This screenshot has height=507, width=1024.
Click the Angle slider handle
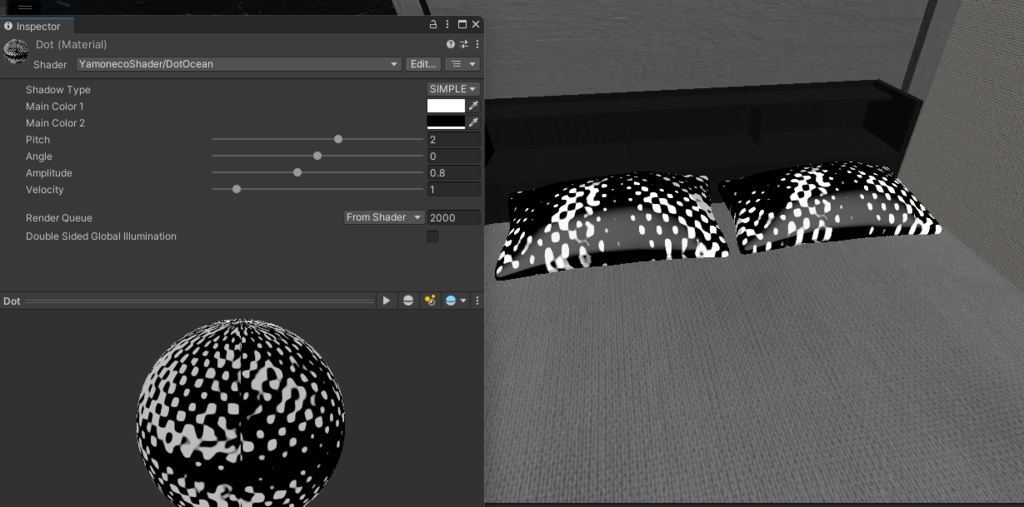click(317, 156)
